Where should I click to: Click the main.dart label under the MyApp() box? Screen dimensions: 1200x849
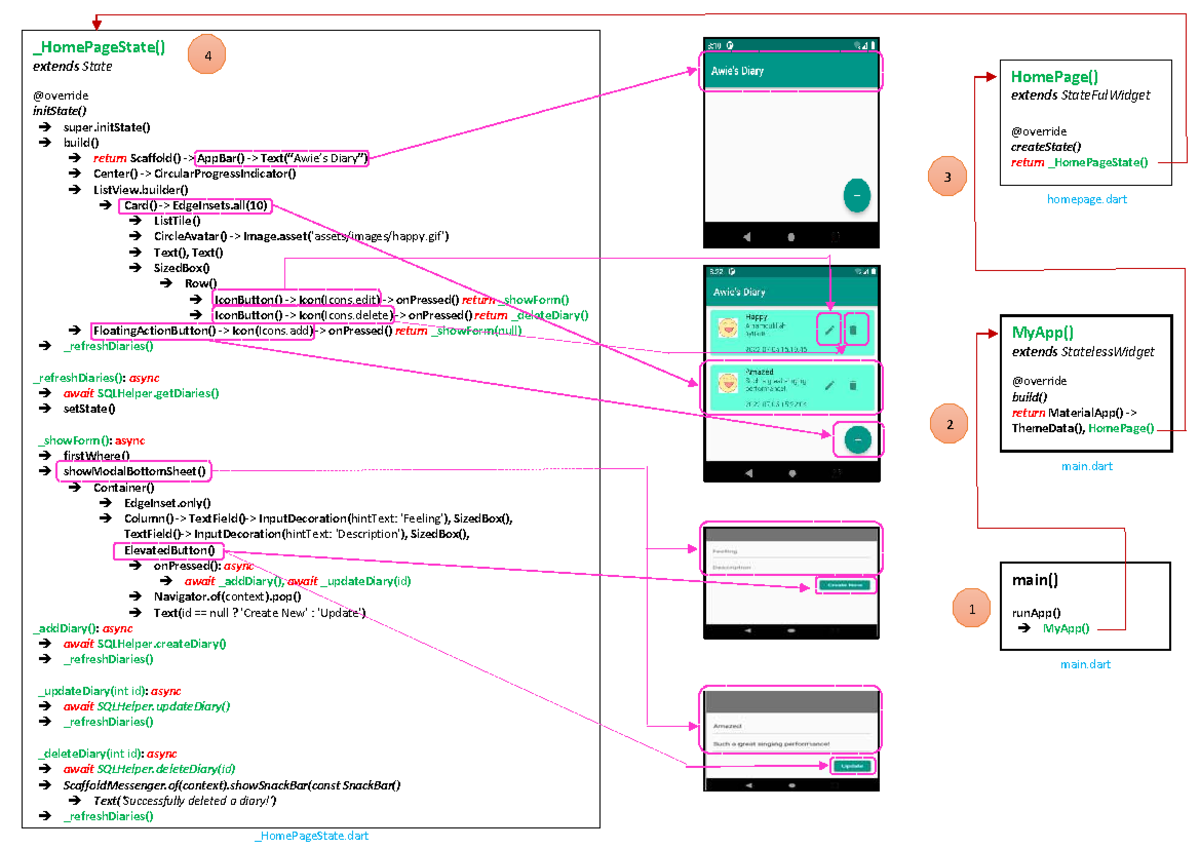[x=1086, y=466]
